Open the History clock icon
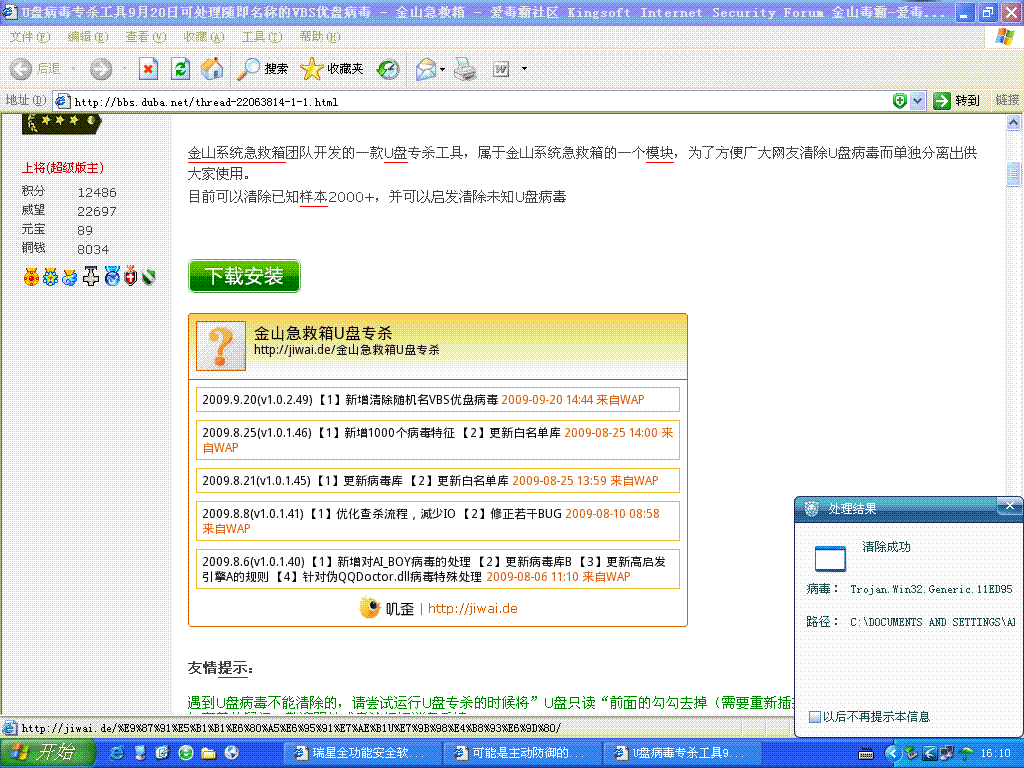This screenshot has height=768, width=1024. tap(388, 69)
